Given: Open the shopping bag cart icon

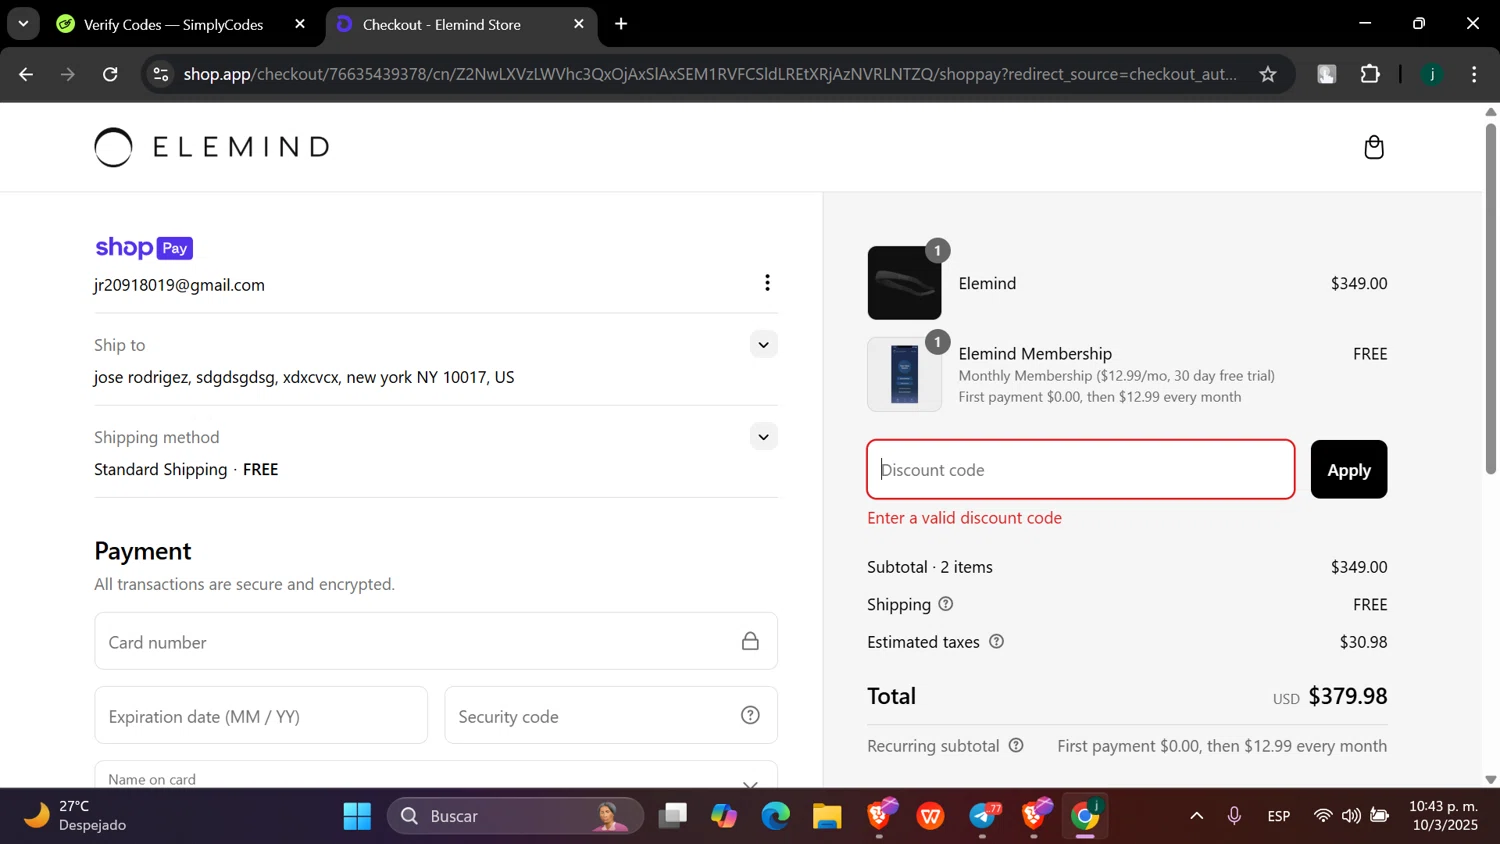Looking at the screenshot, I should tap(1374, 147).
